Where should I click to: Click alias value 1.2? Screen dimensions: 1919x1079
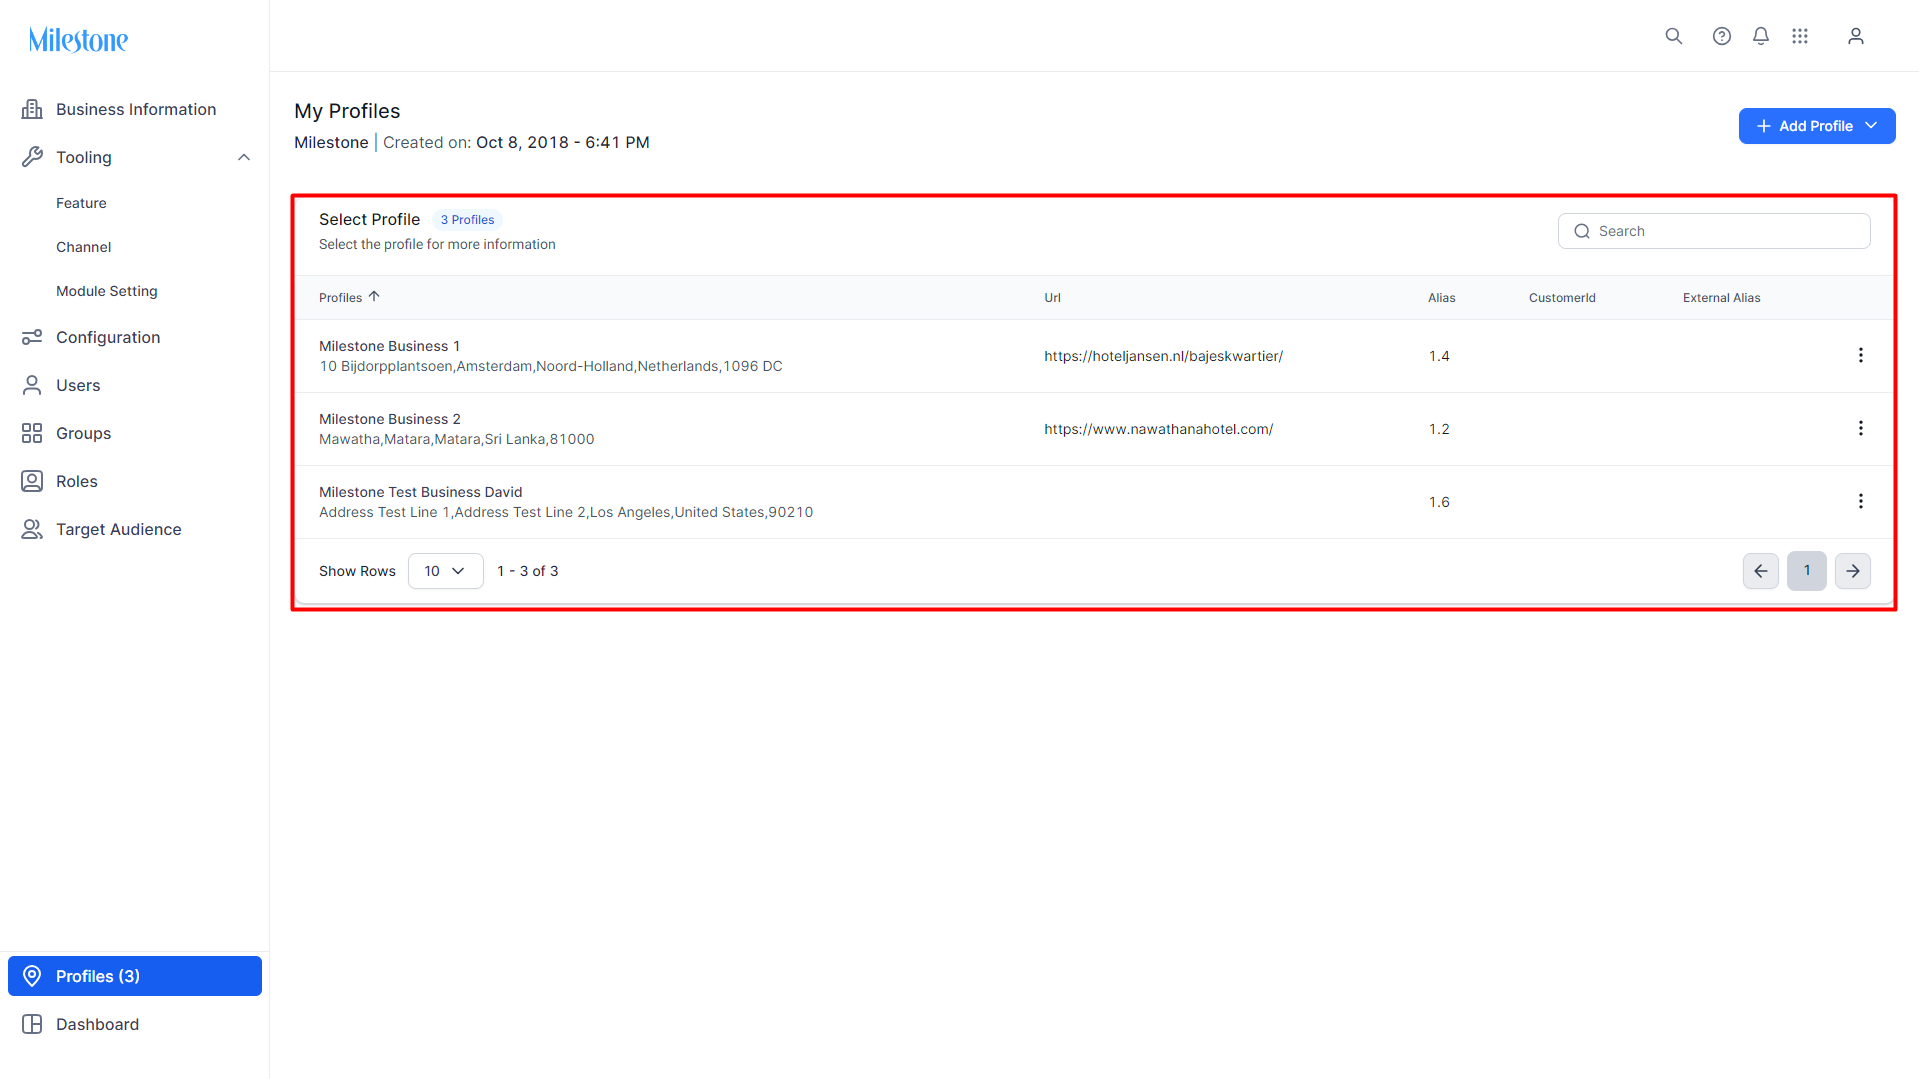(1439, 429)
